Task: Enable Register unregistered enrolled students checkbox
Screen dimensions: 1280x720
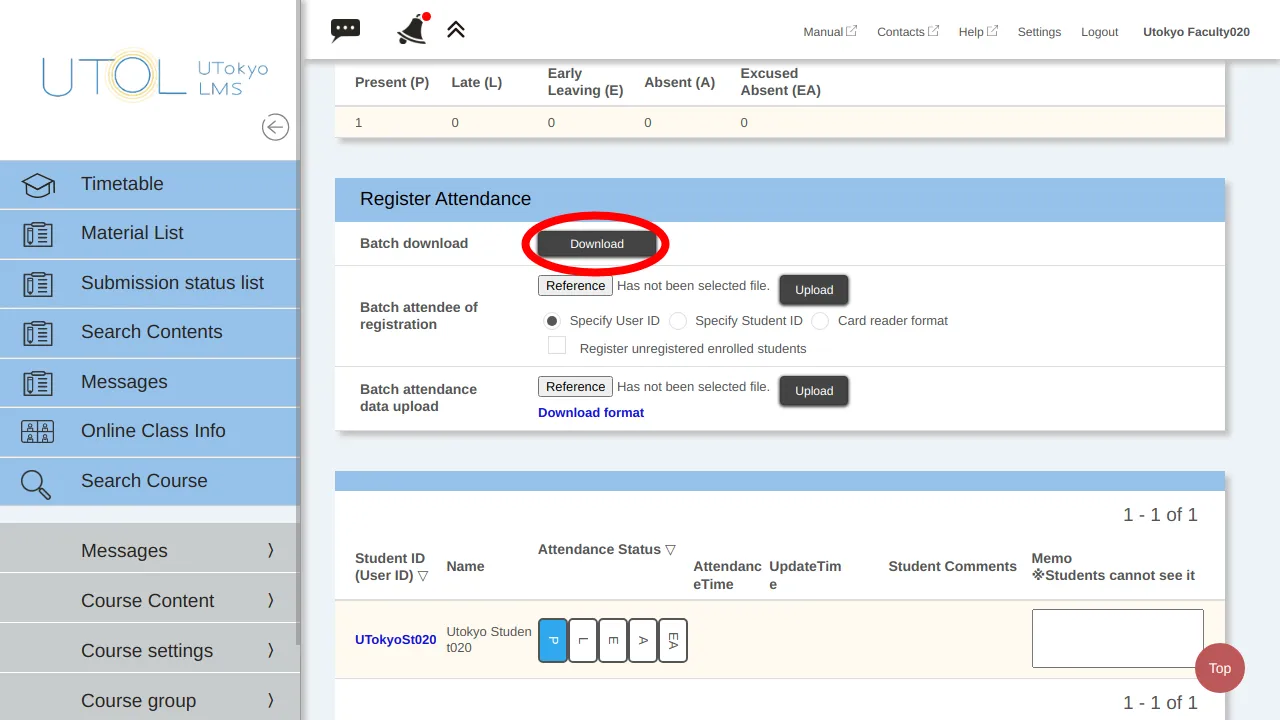Action: click(x=557, y=346)
